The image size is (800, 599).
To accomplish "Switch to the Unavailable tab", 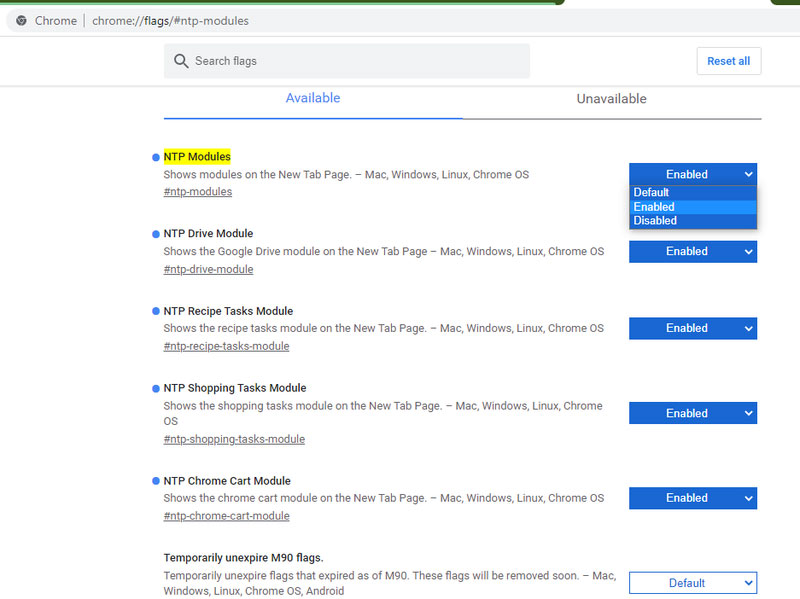I will pos(611,98).
